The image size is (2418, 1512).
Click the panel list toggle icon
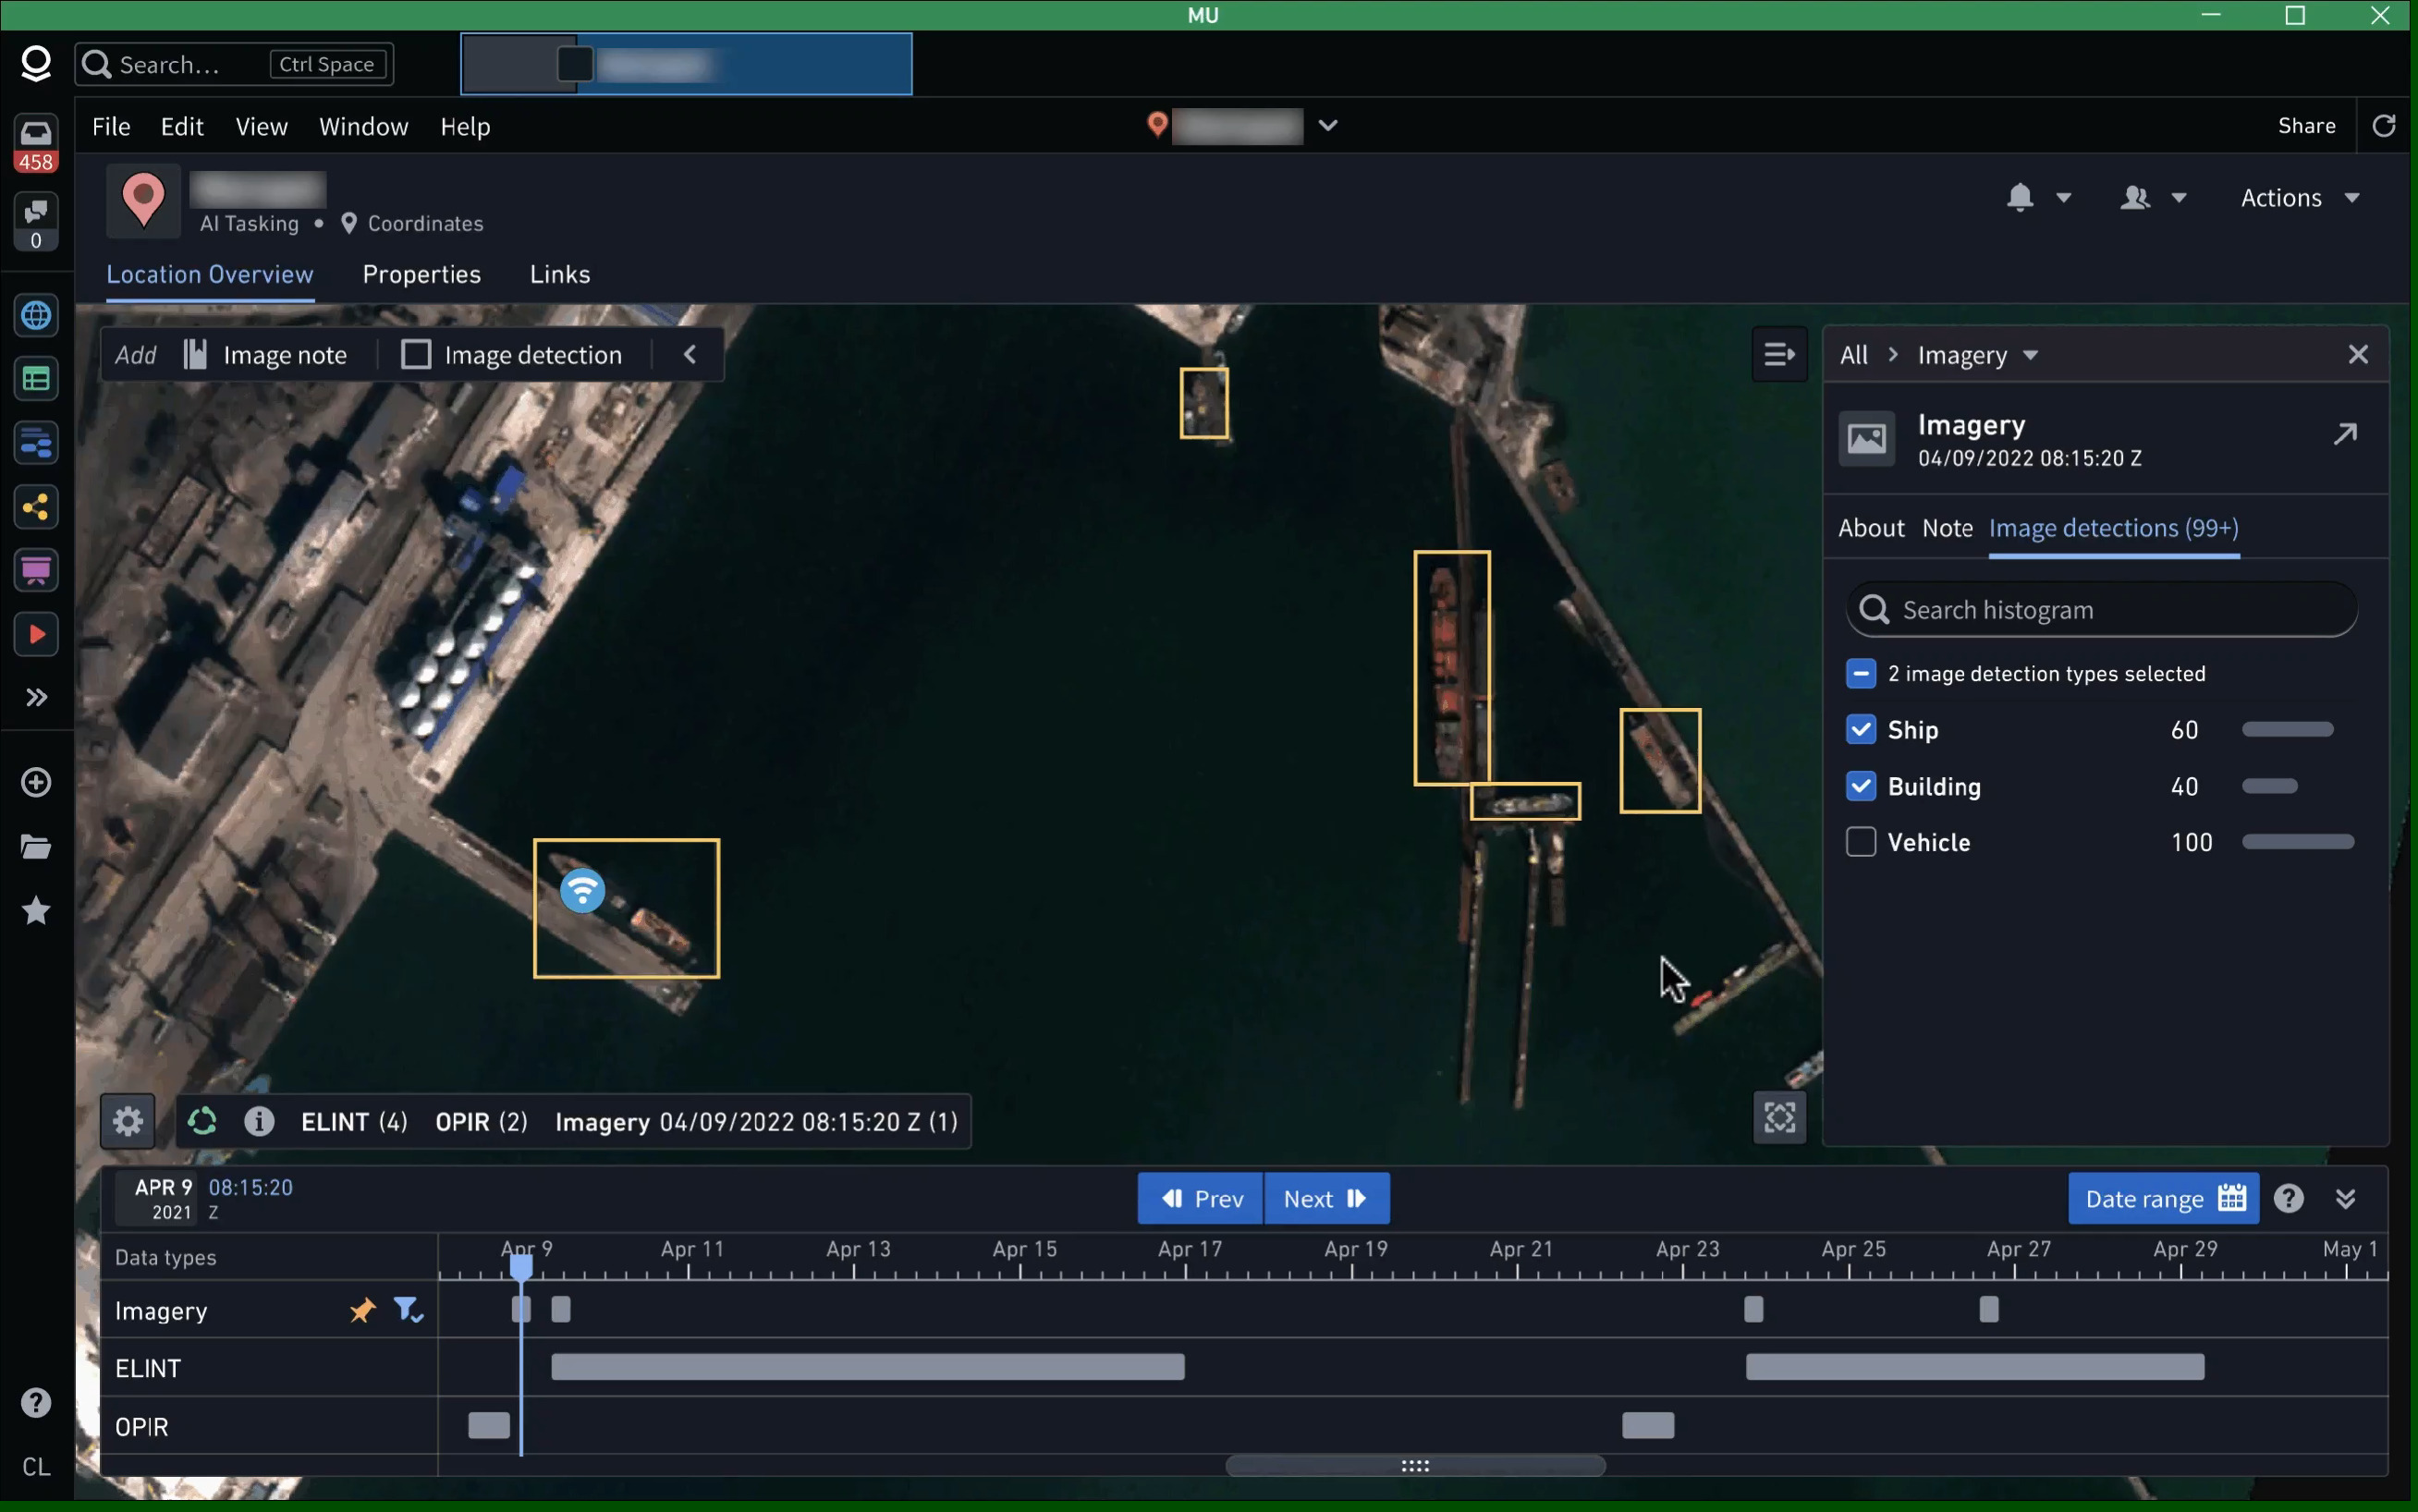1779,354
